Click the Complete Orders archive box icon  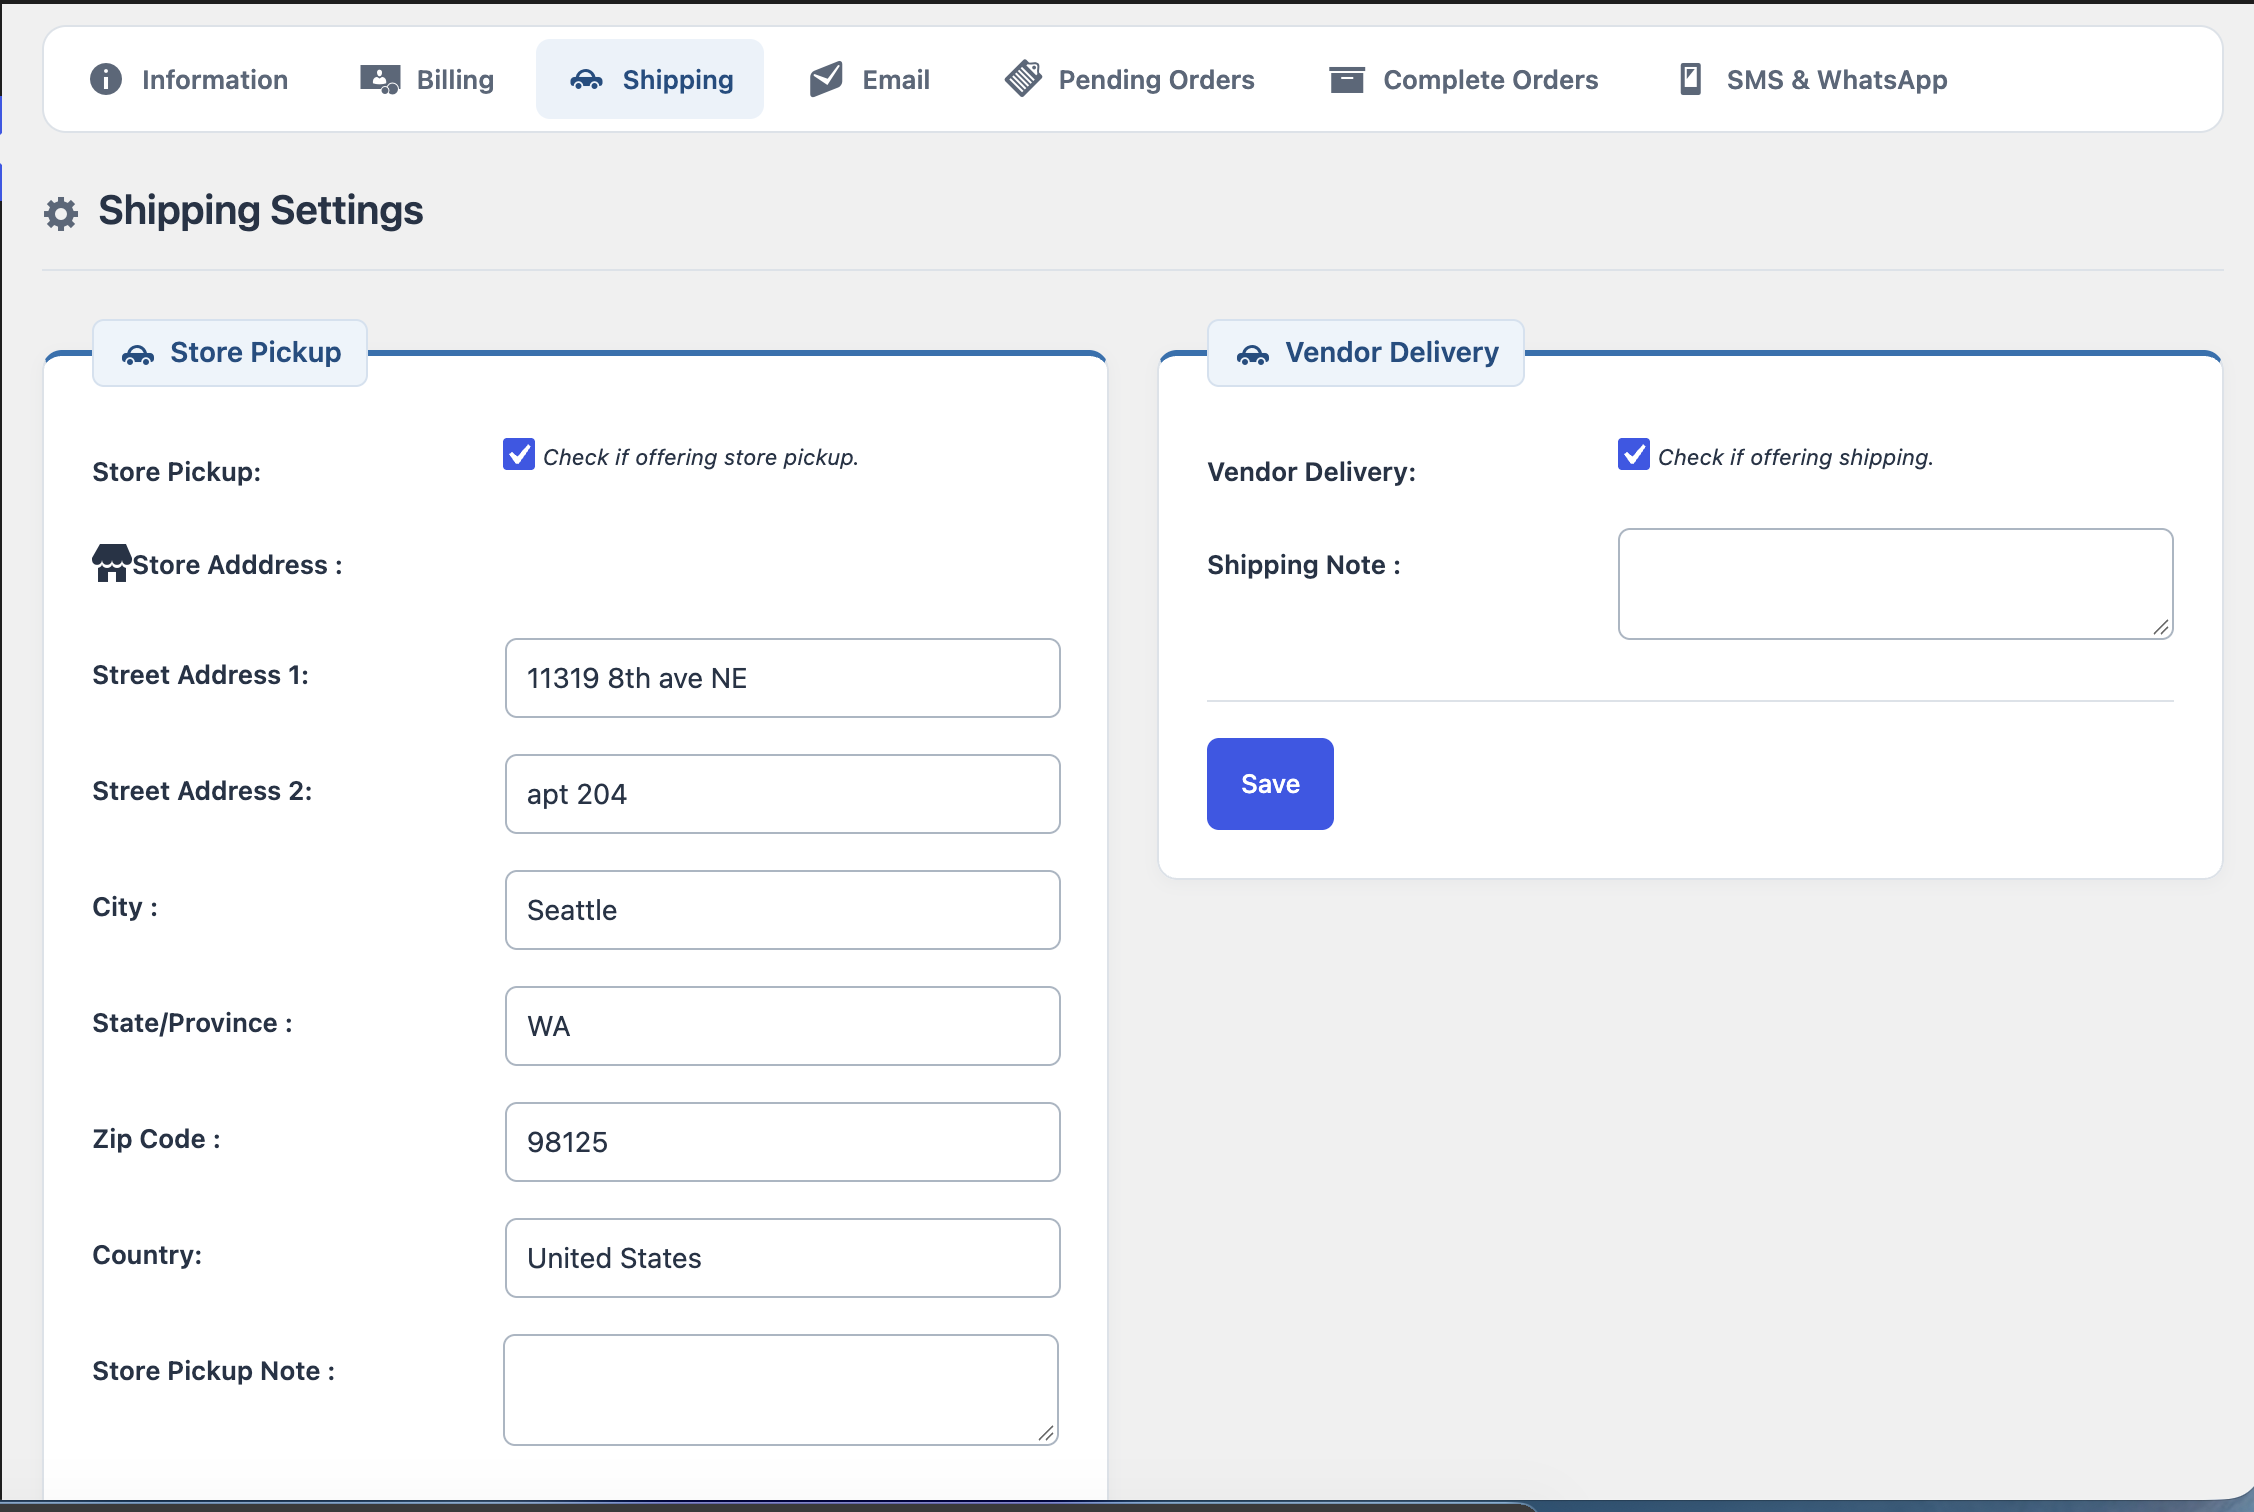pyautogui.click(x=1346, y=80)
